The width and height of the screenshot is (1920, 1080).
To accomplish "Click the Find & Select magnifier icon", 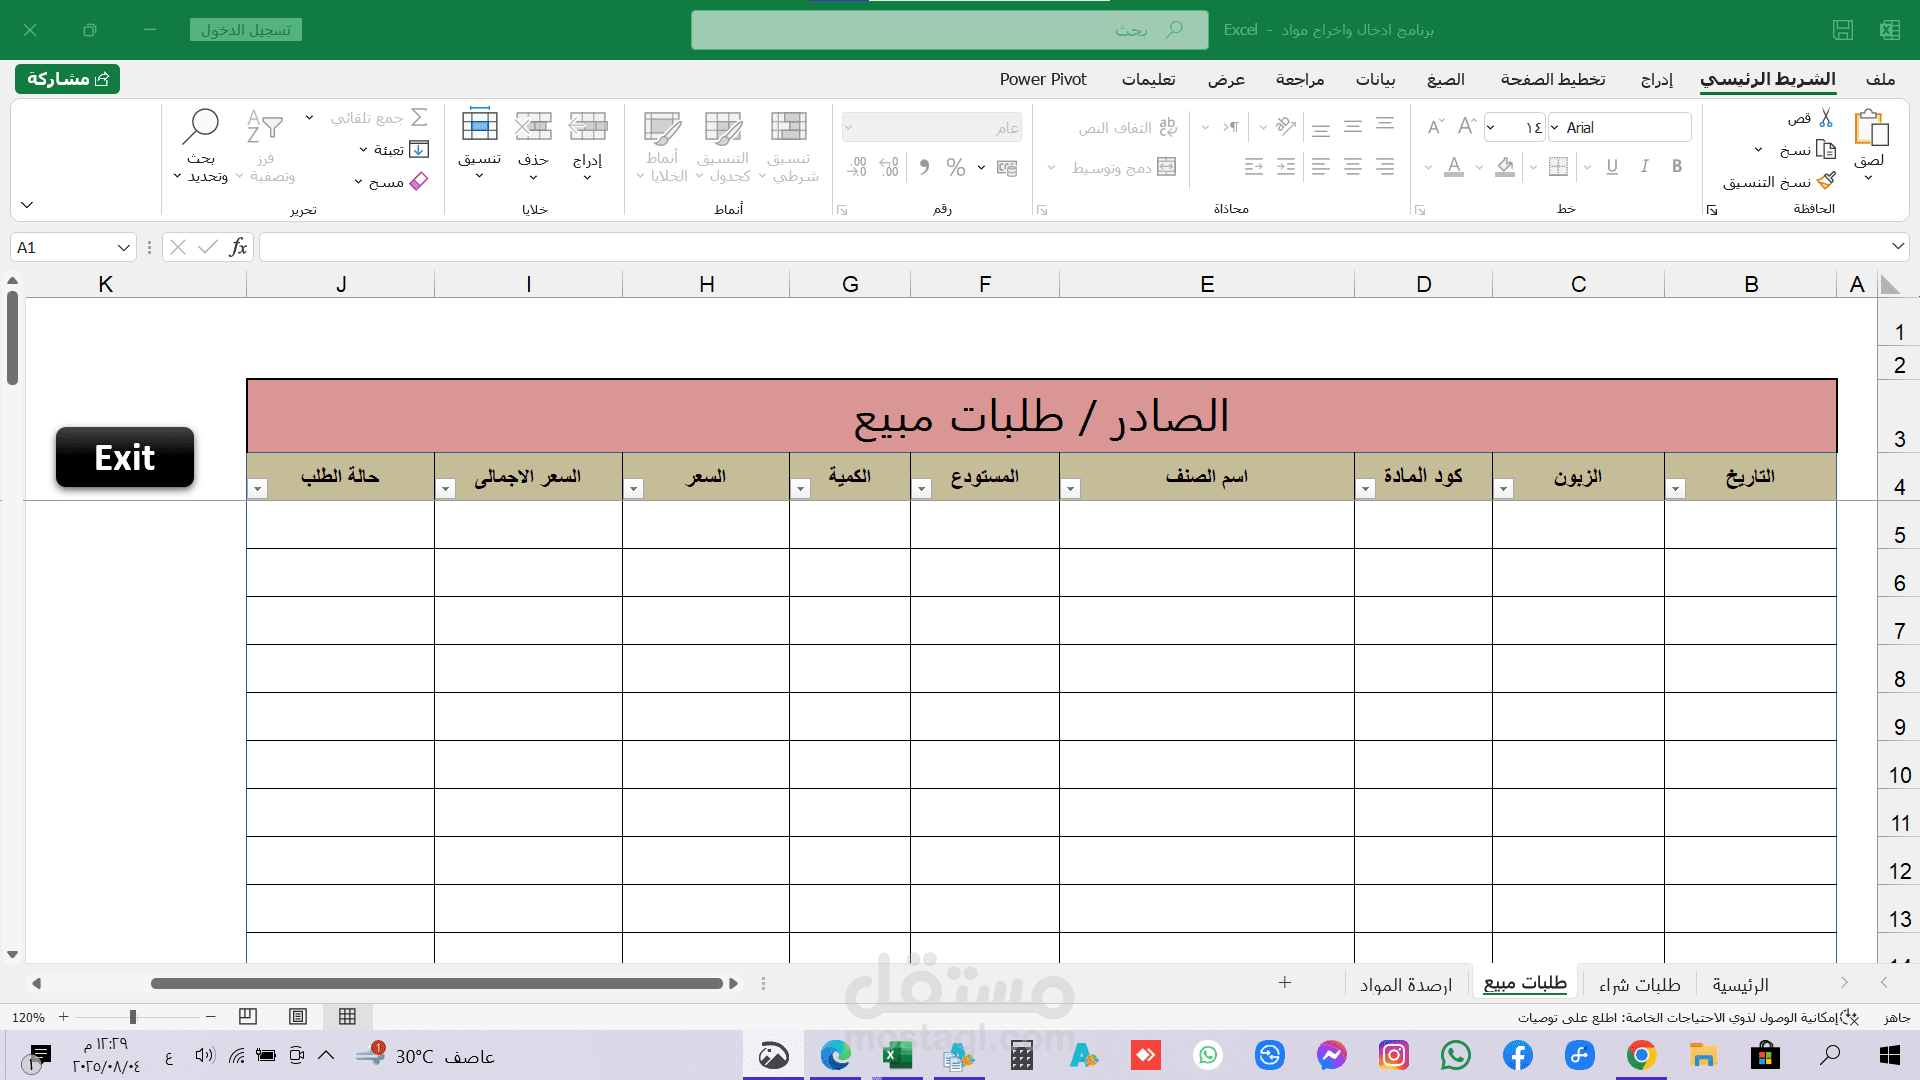I will (x=200, y=127).
